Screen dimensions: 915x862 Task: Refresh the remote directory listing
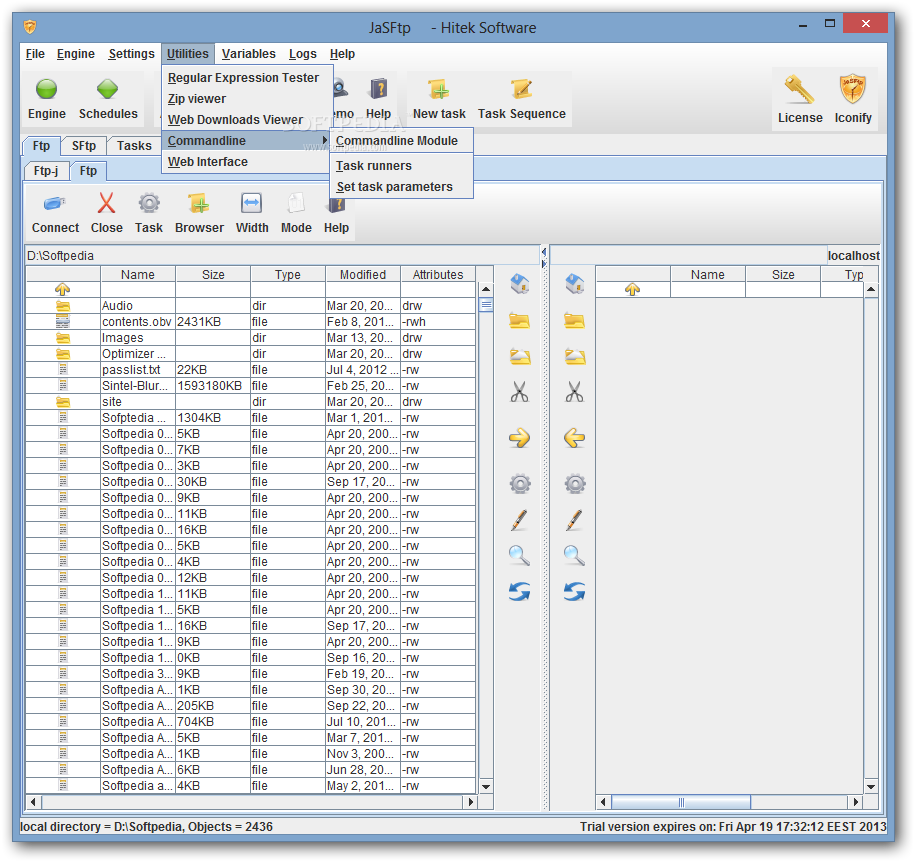point(575,592)
